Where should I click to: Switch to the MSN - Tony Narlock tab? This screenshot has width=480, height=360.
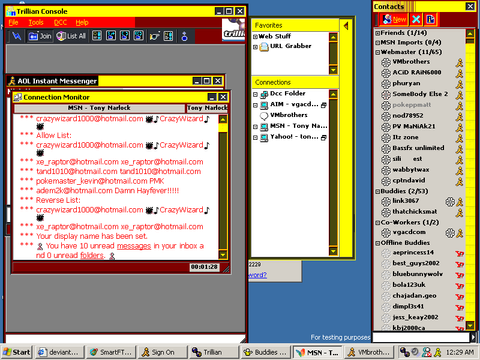point(99,108)
